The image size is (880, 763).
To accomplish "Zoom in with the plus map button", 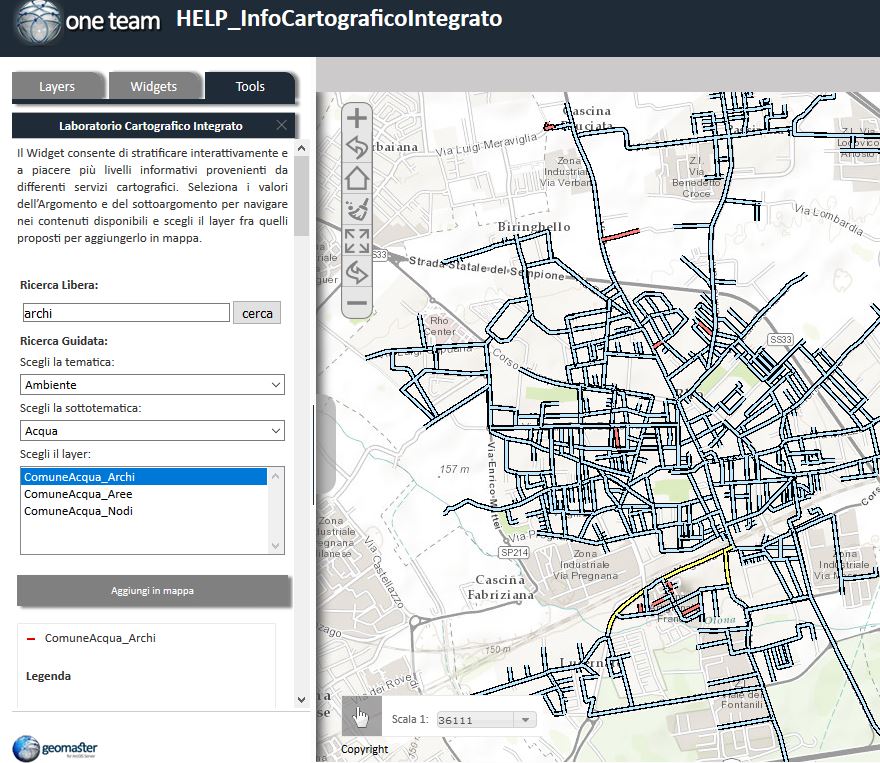I will [x=357, y=118].
